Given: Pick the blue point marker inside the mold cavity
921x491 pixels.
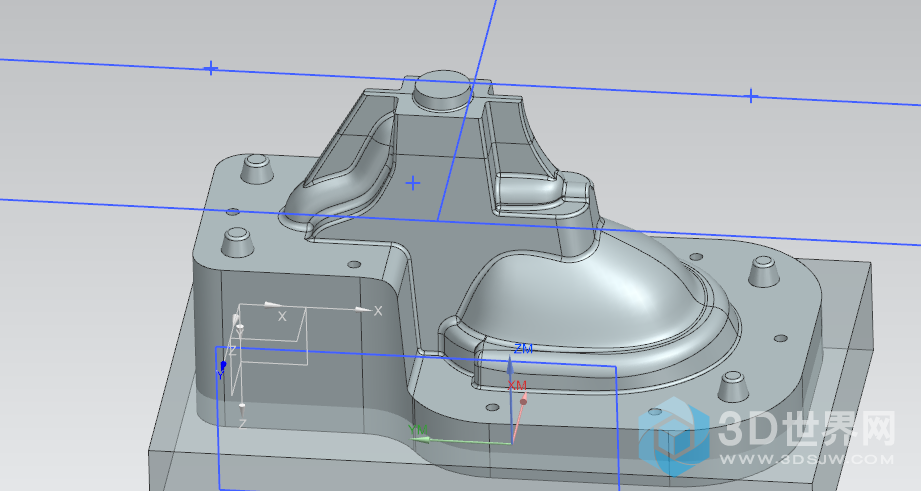Looking at the screenshot, I should [413, 184].
